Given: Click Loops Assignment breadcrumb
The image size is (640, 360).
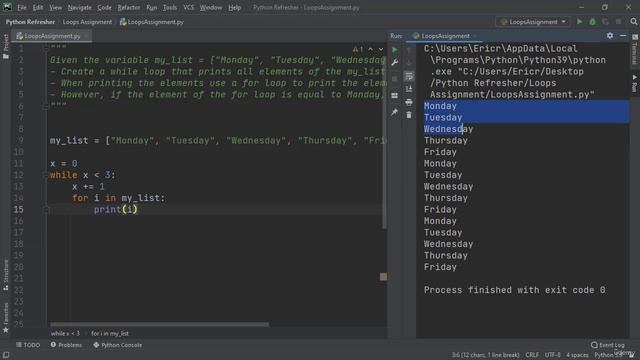Looking at the screenshot, I should [x=87, y=22].
